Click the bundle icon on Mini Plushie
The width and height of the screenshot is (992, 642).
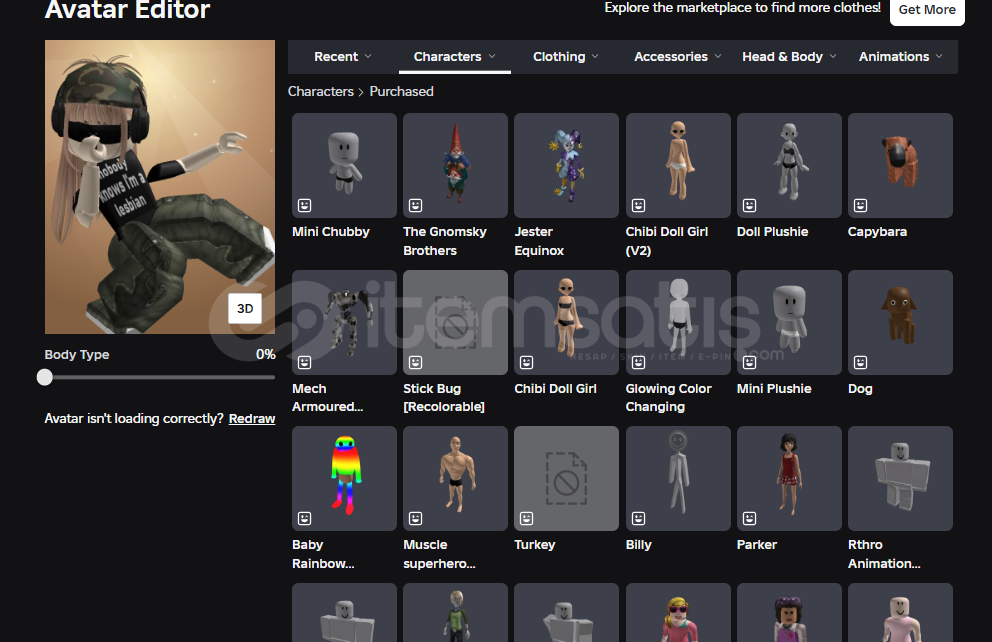click(750, 362)
